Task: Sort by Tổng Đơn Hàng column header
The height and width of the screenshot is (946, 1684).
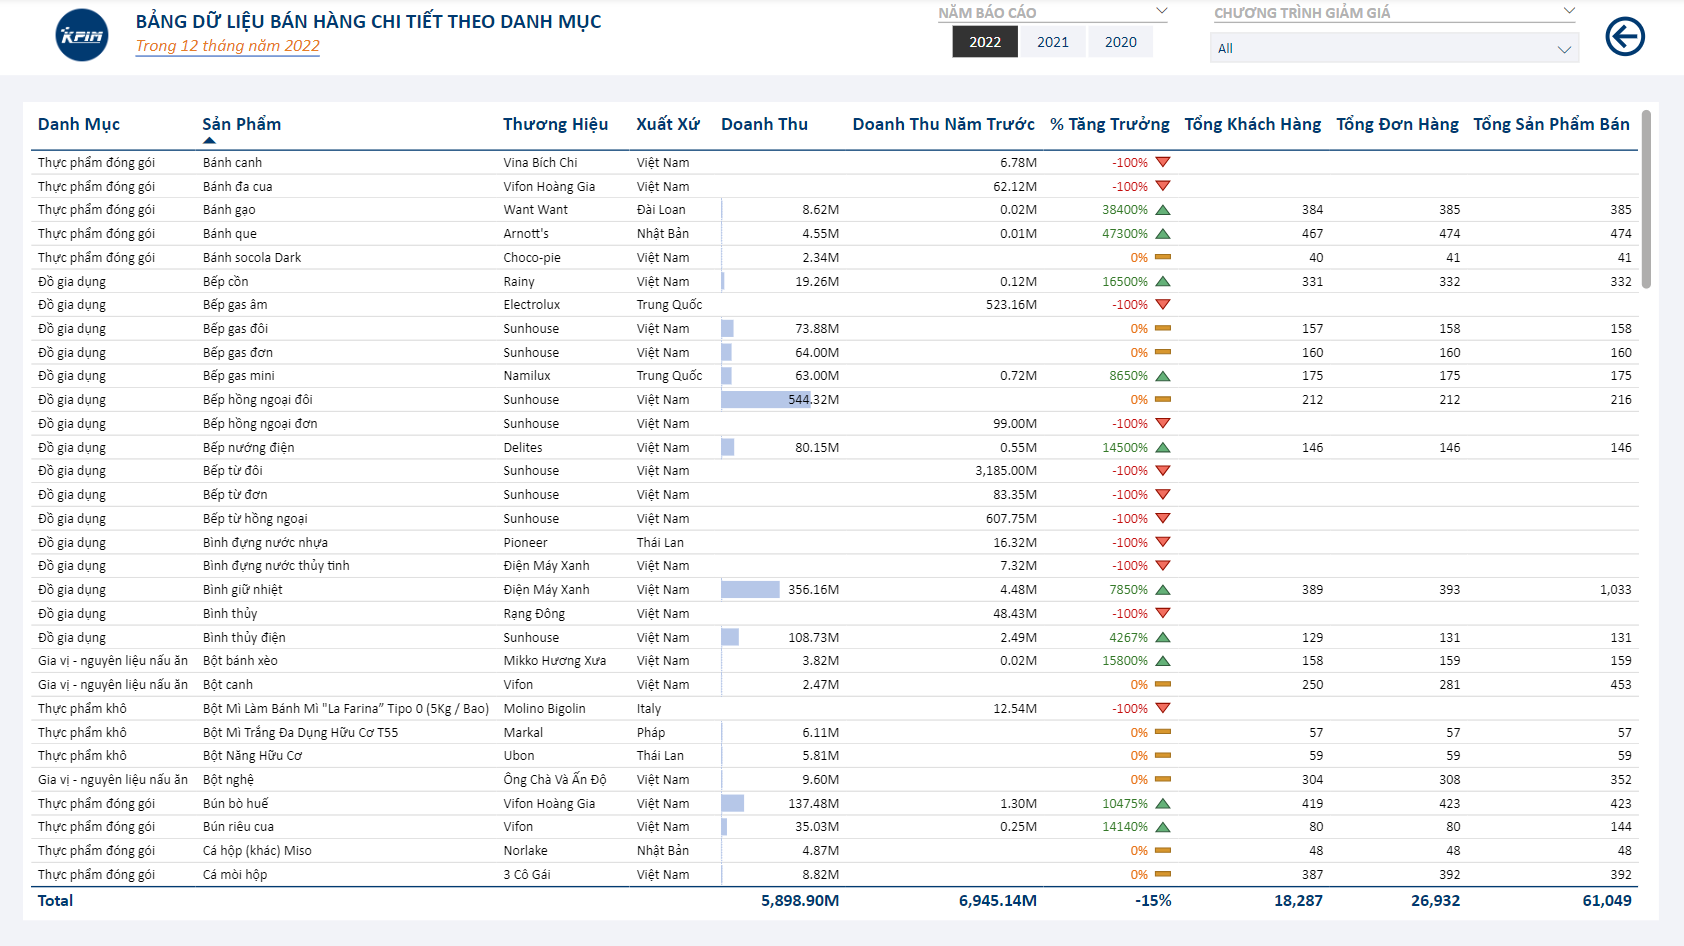Action: pos(1397,124)
